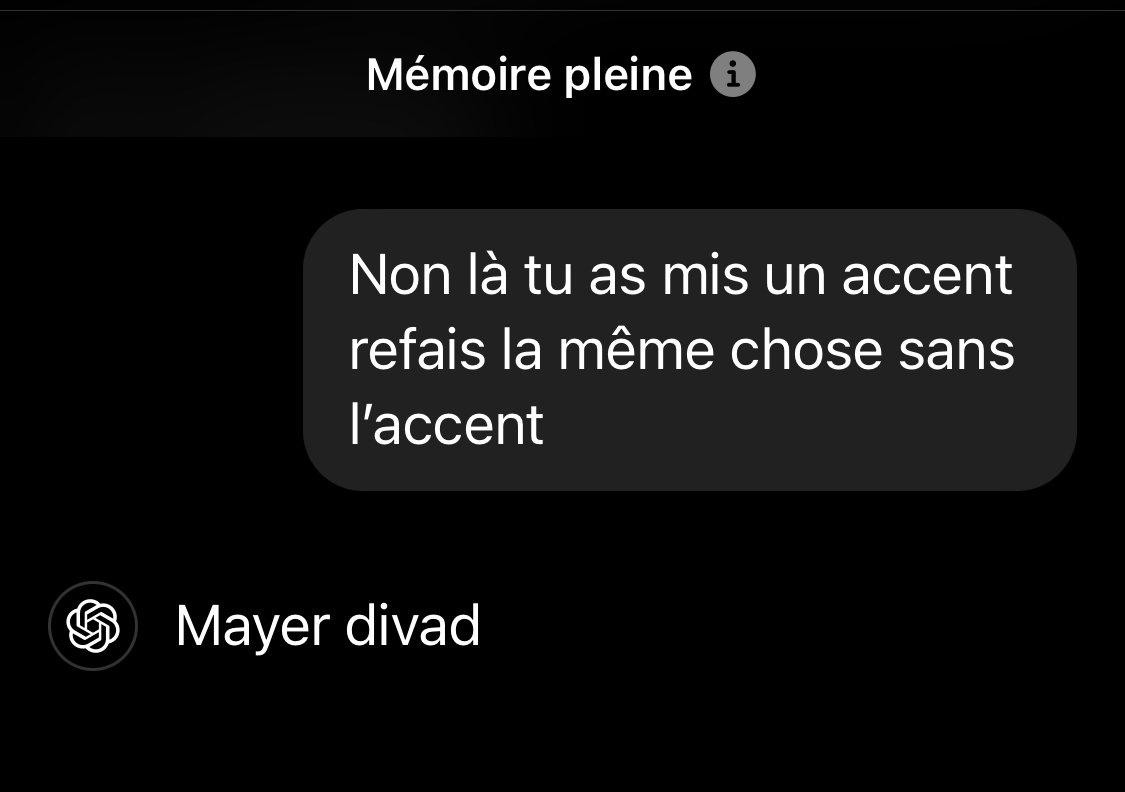This screenshot has height=792, width=1125.
Task: Click l'accent on the bubble's last line
Action: click(x=446, y=425)
